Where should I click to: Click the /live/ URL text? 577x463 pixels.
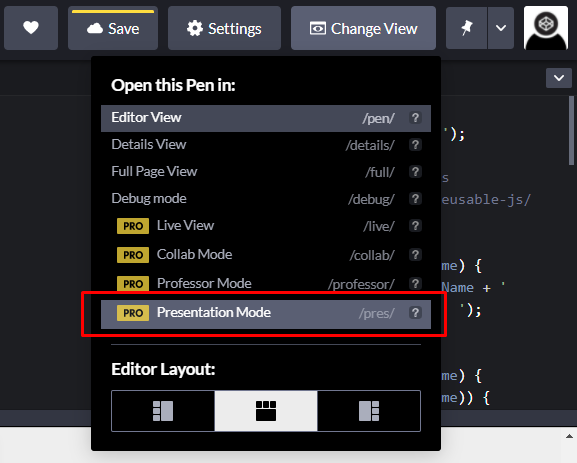tap(379, 226)
